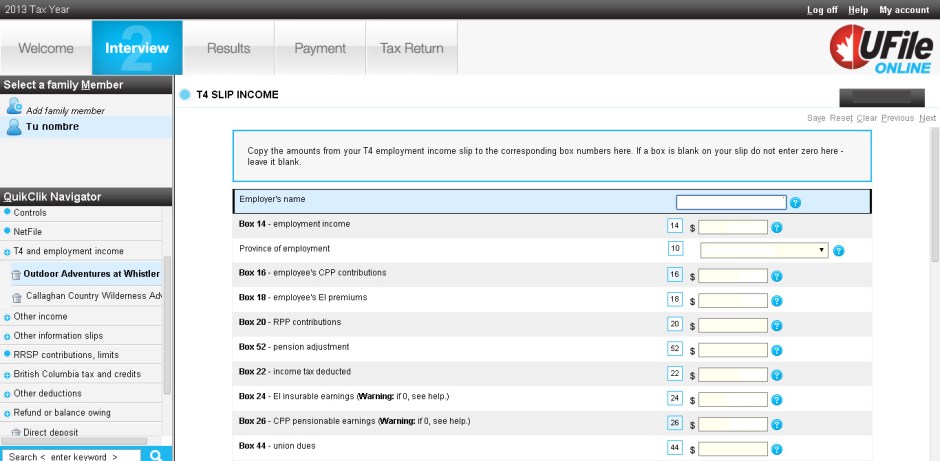Screen dimensions: 940x461
Task: Click the help icon for Box 20 RPP contributions
Action: (x=776, y=325)
